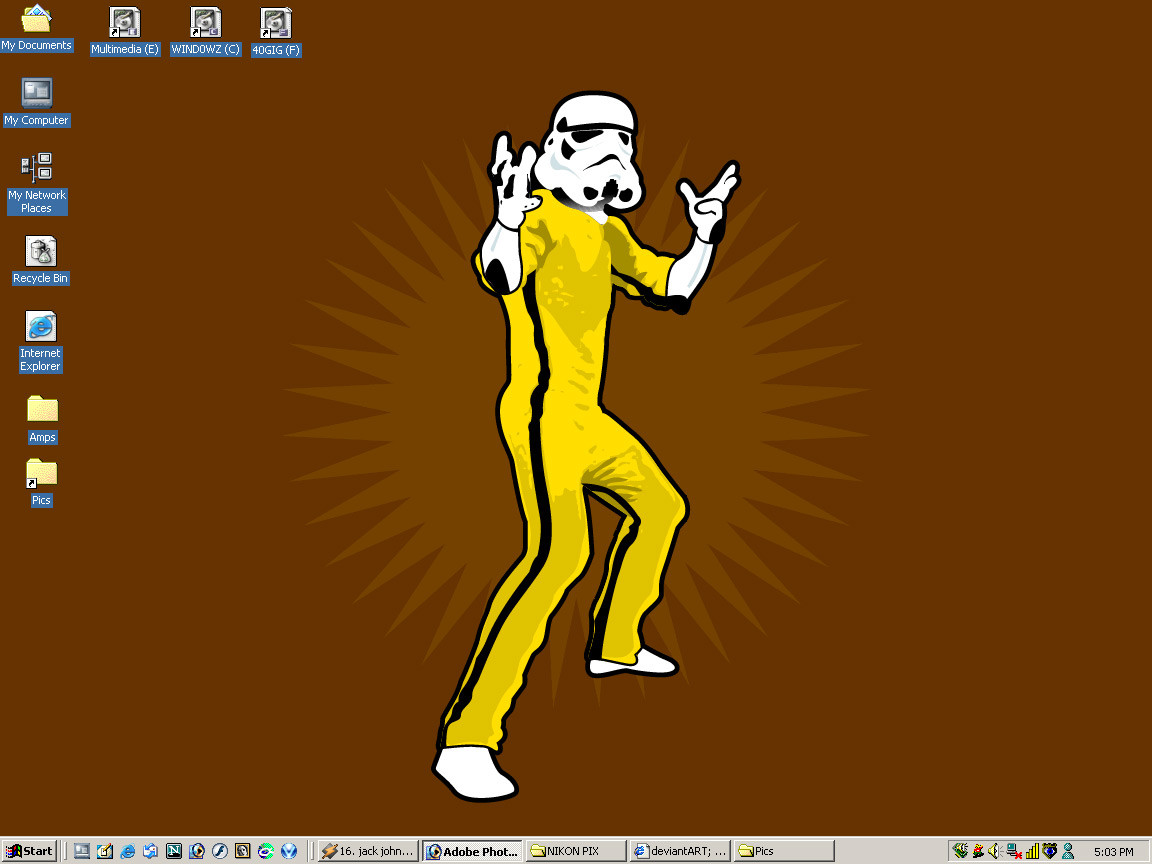Select the Amps folder on the desktop
The width and height of the screenshot is (1152, 864).
click(42, 419)
